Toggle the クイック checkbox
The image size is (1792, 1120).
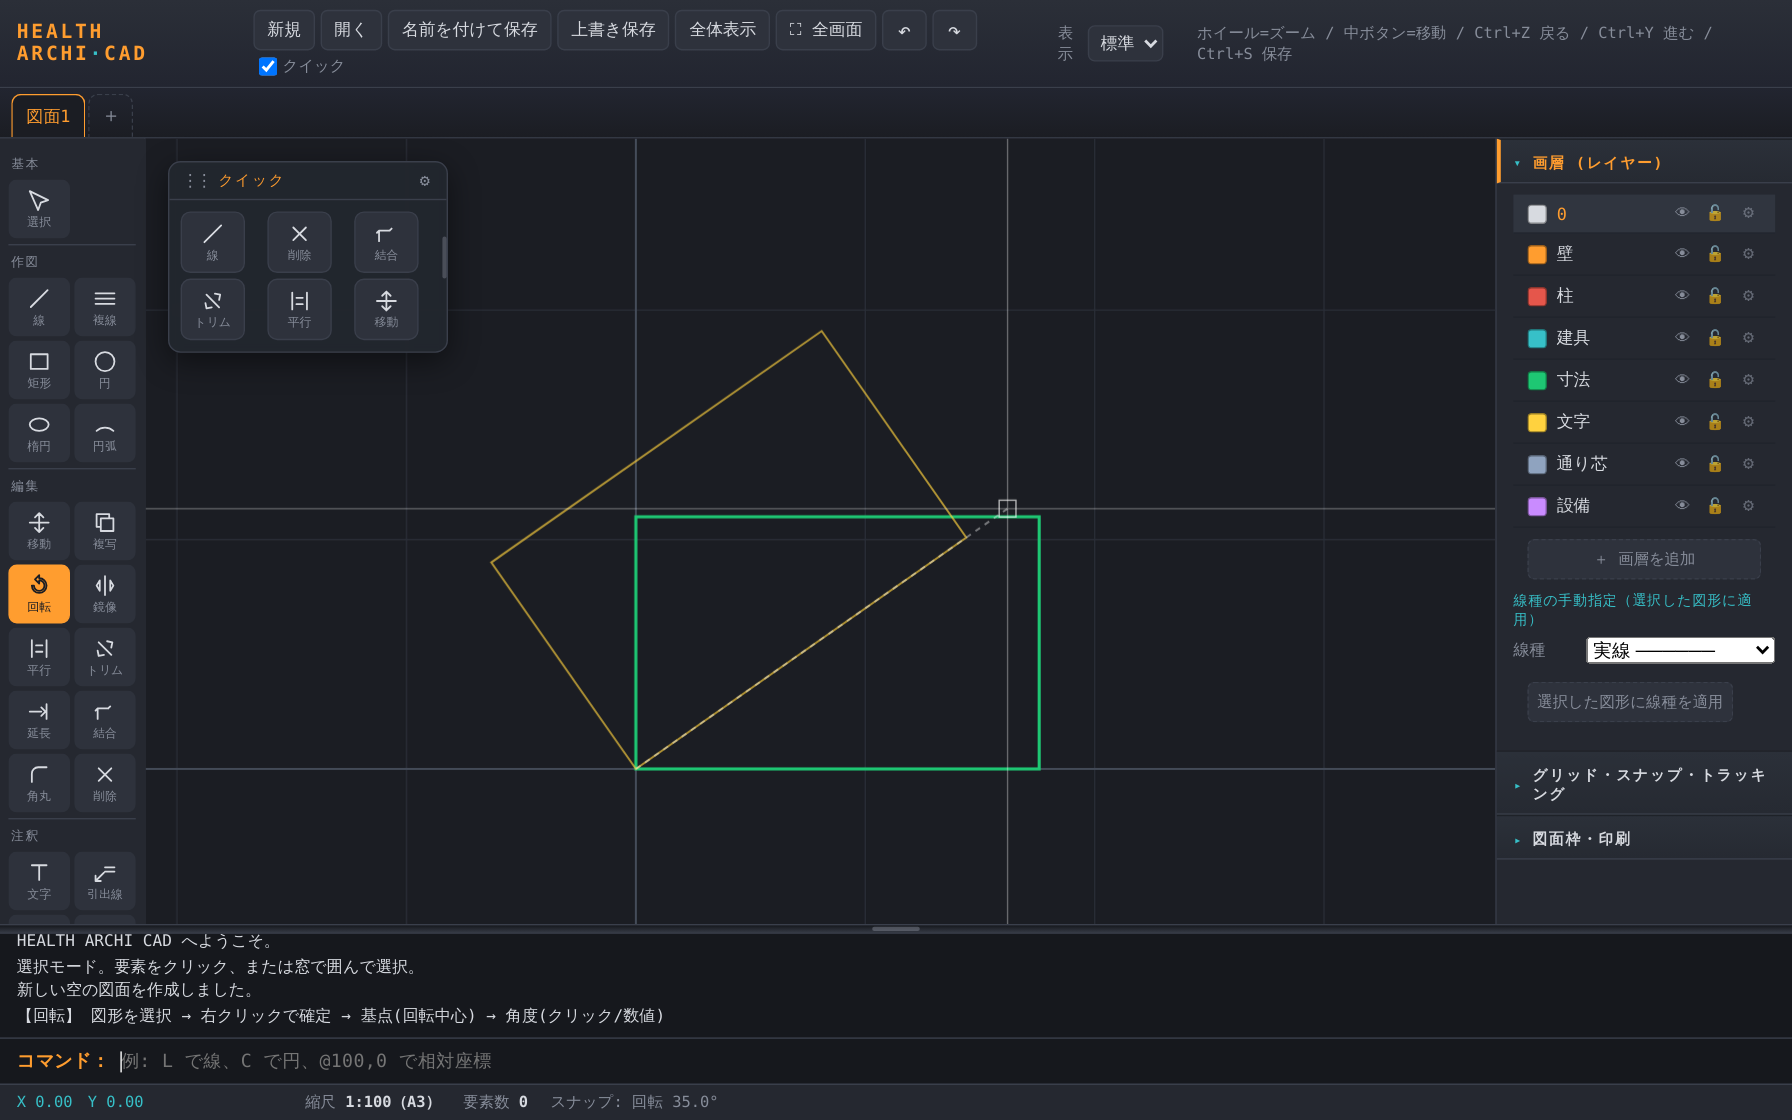tap(268, 66)
